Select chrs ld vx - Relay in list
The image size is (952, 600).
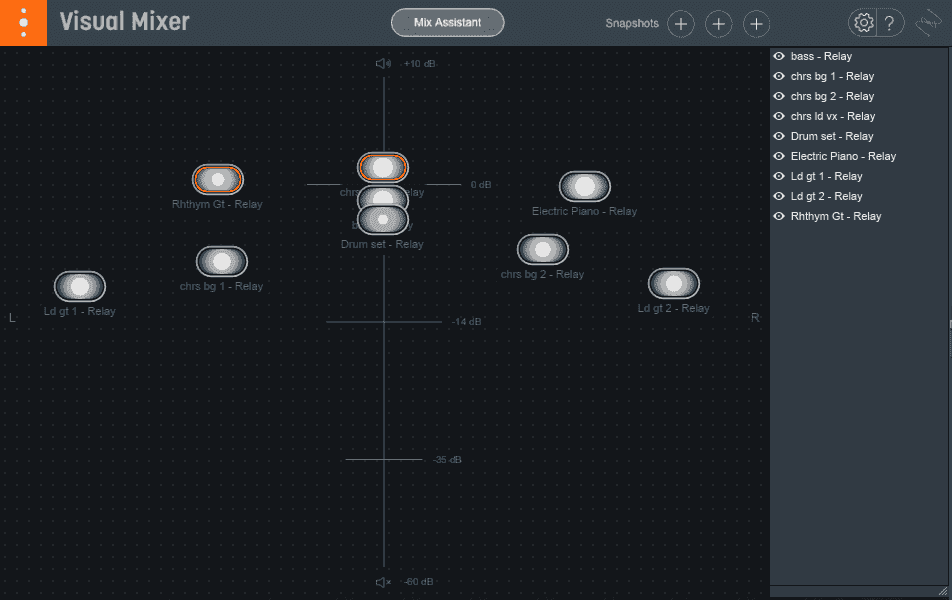(x=832, y=116)
